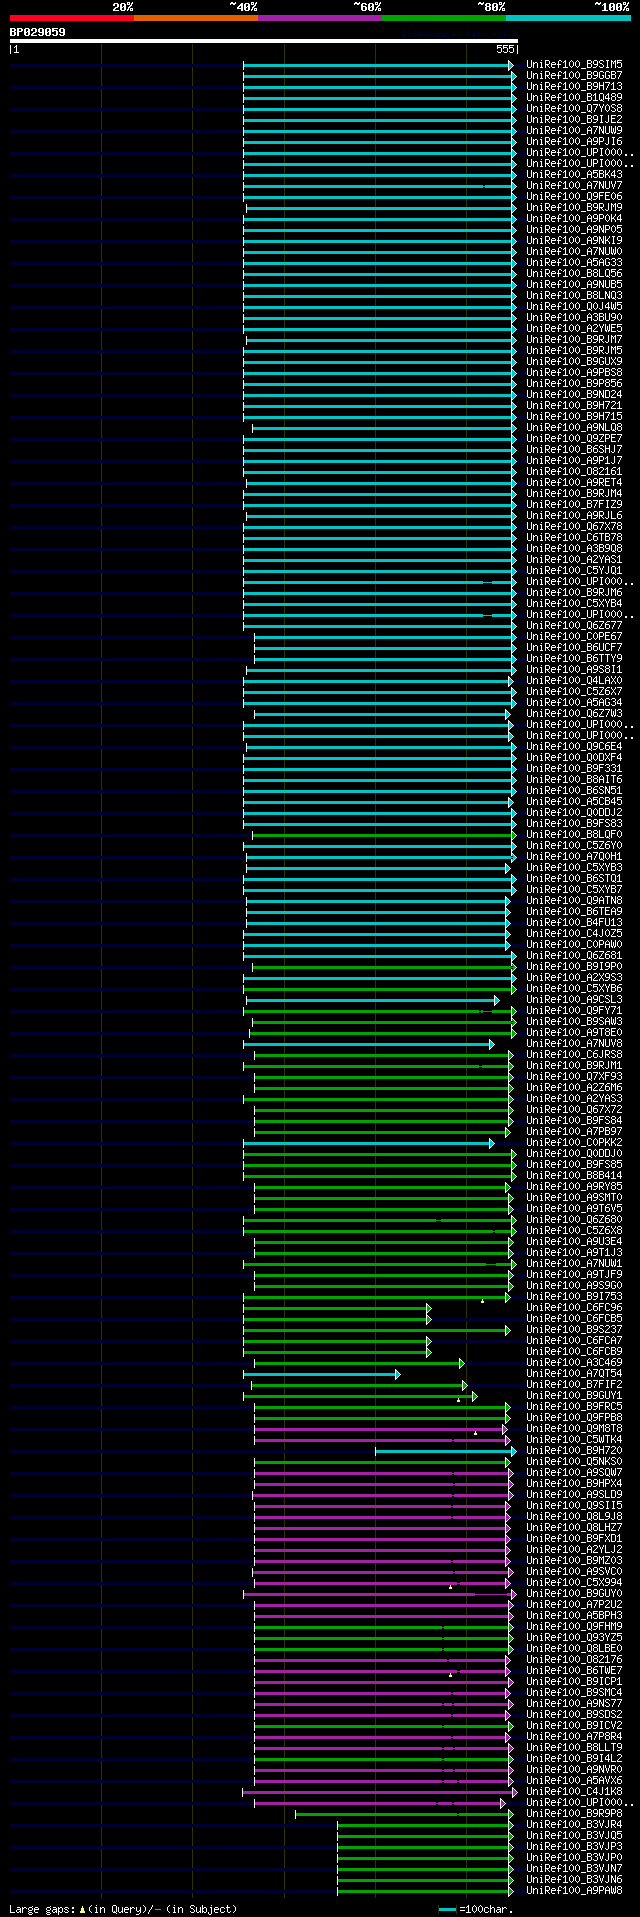This screenshot has height=1917, width=640.
Task: Click hit label UniRef100_C0PAW0
Action: pos(574,945)
